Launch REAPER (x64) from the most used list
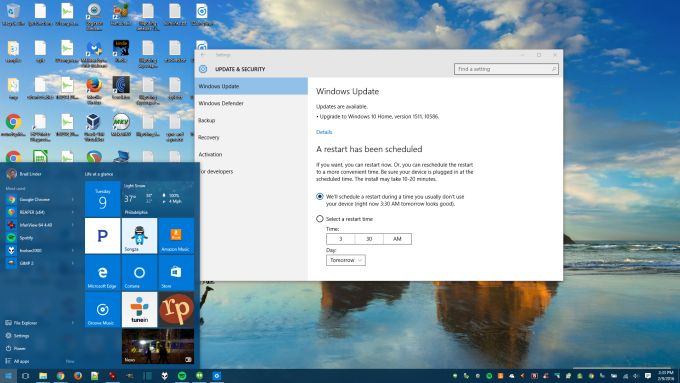Screen dimensions: 680x383 [32, 212]
